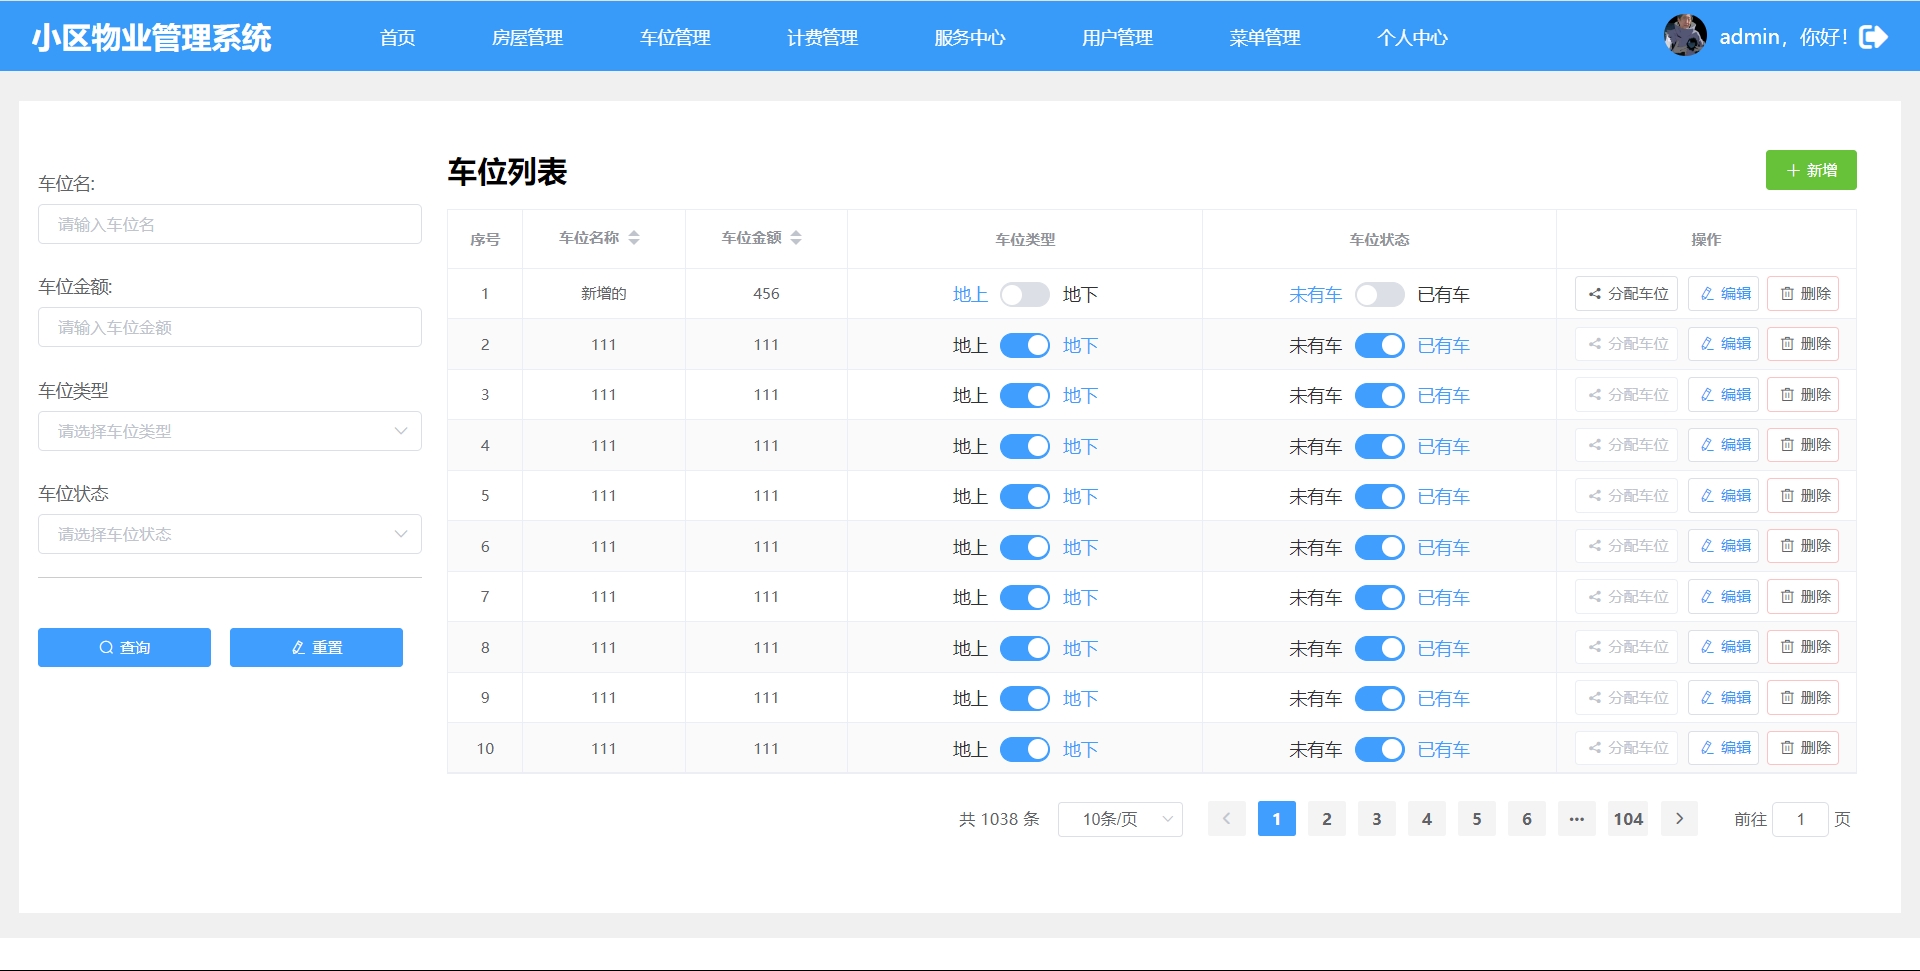Screen dimensions: 1920x971
Task: Click cell 新增的 in row 1
Action: pyautogui.click(x=604, y=294)
